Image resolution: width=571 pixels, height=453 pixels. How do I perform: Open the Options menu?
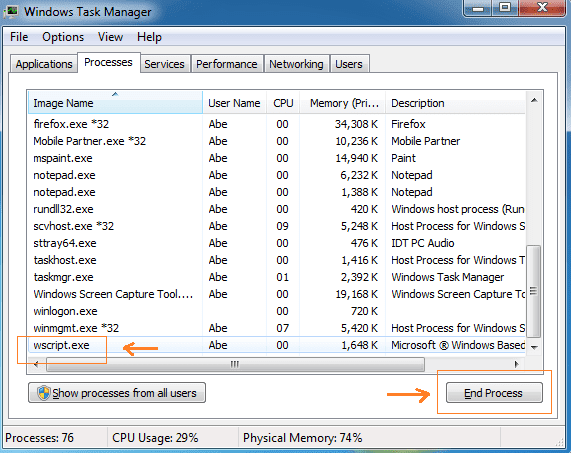tap(63, 37)
